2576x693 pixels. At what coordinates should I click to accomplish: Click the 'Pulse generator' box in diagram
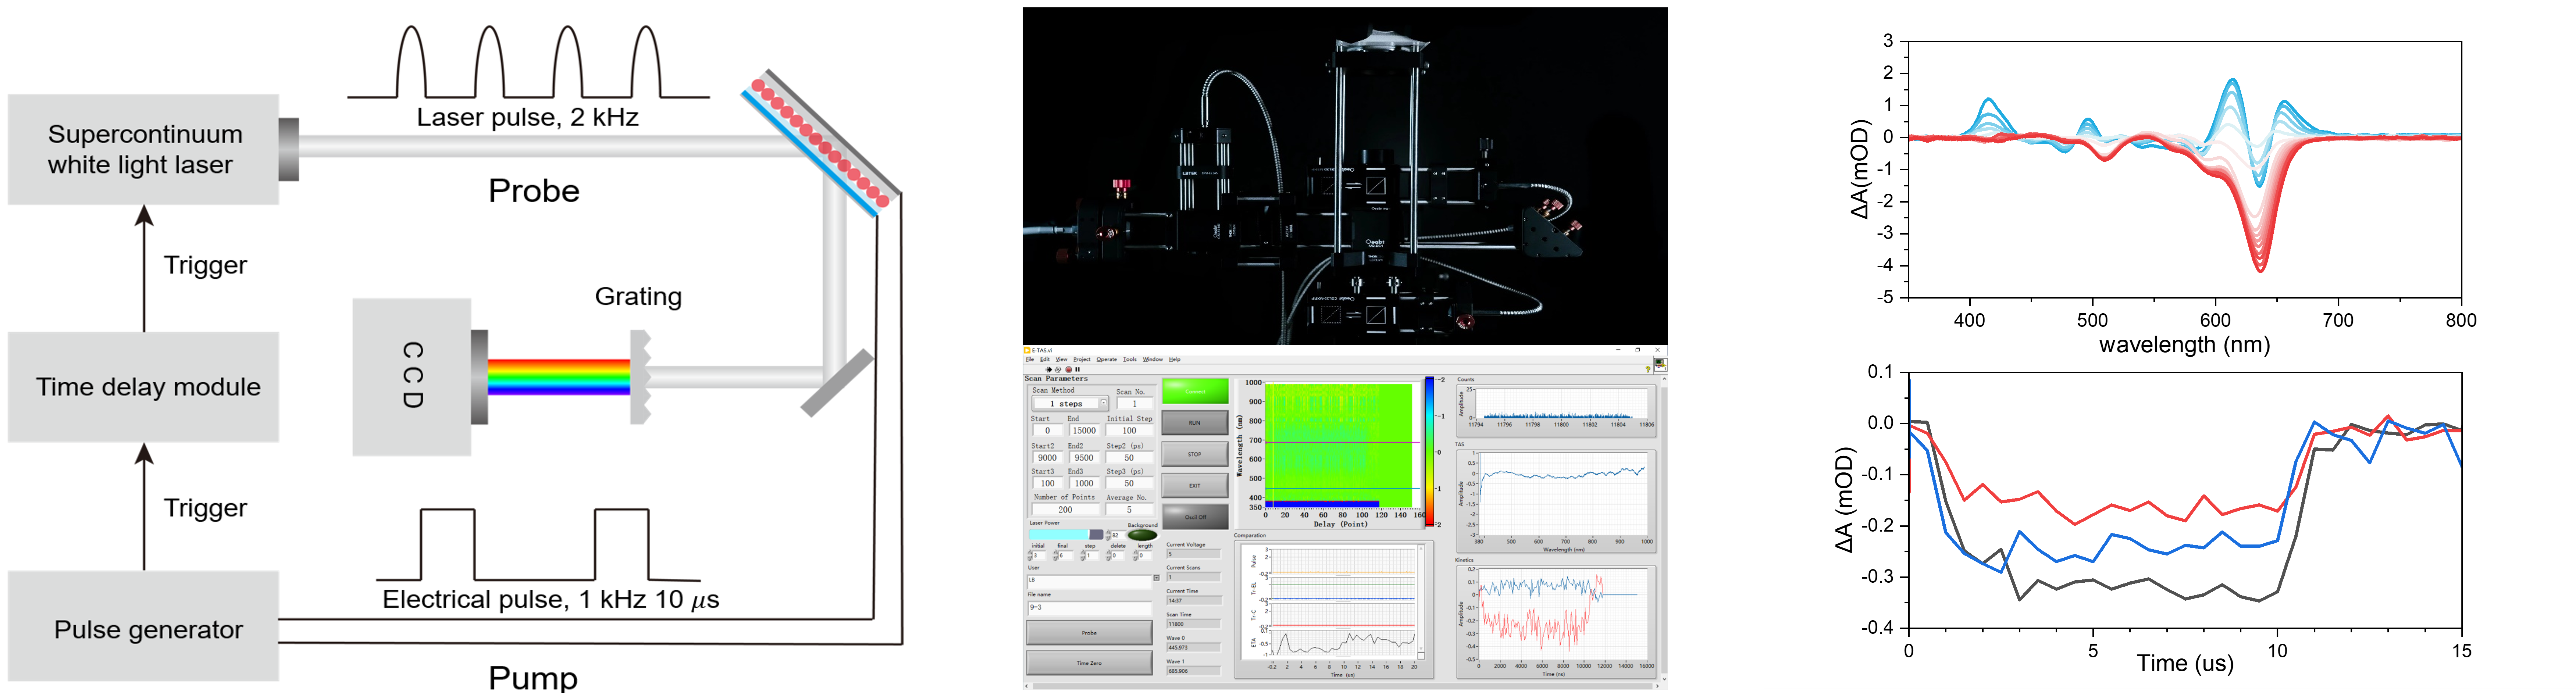click(x=143, y=627)
